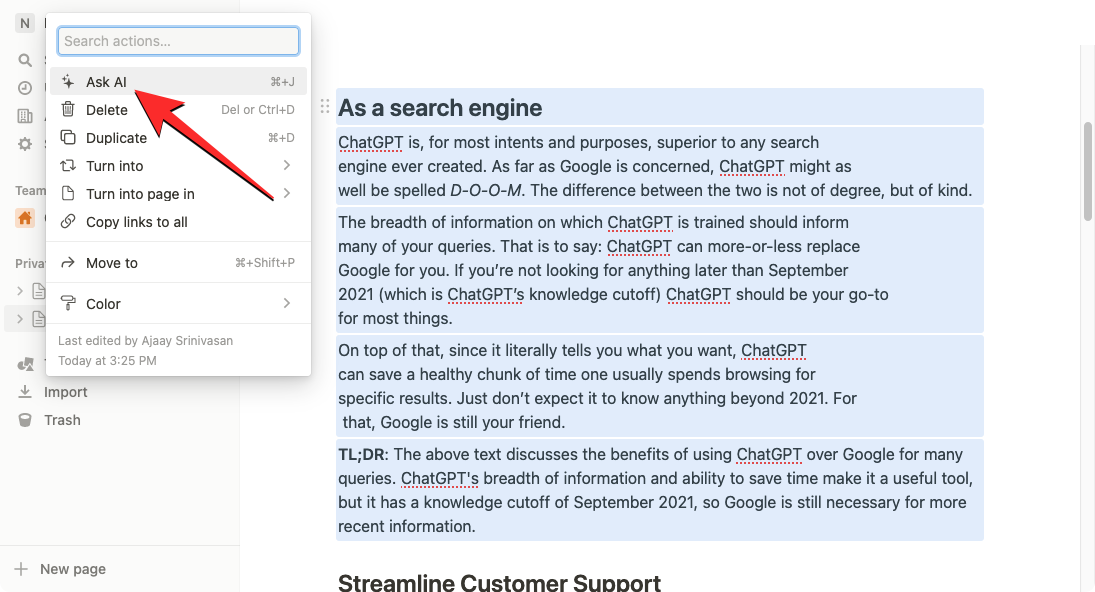Select Turn into page in menu entry
1095x592 pixels.
coord(140,194)
